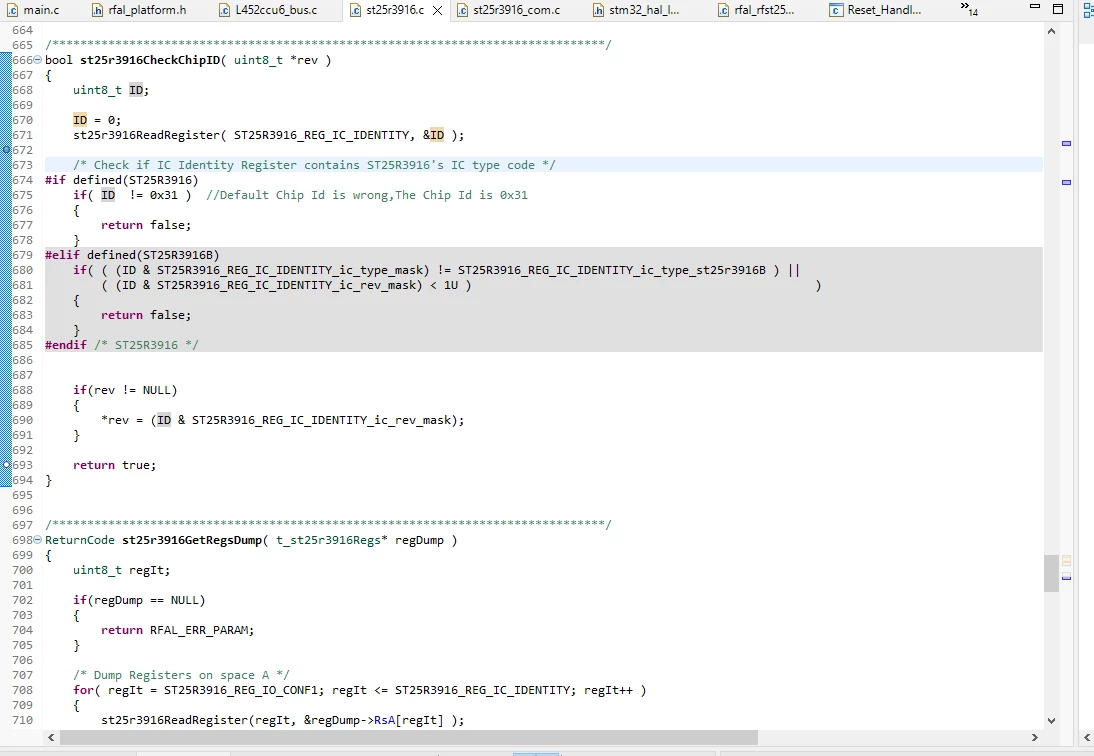Jump to the lowest blue overview ruler annotation

tap(1066, 577)
